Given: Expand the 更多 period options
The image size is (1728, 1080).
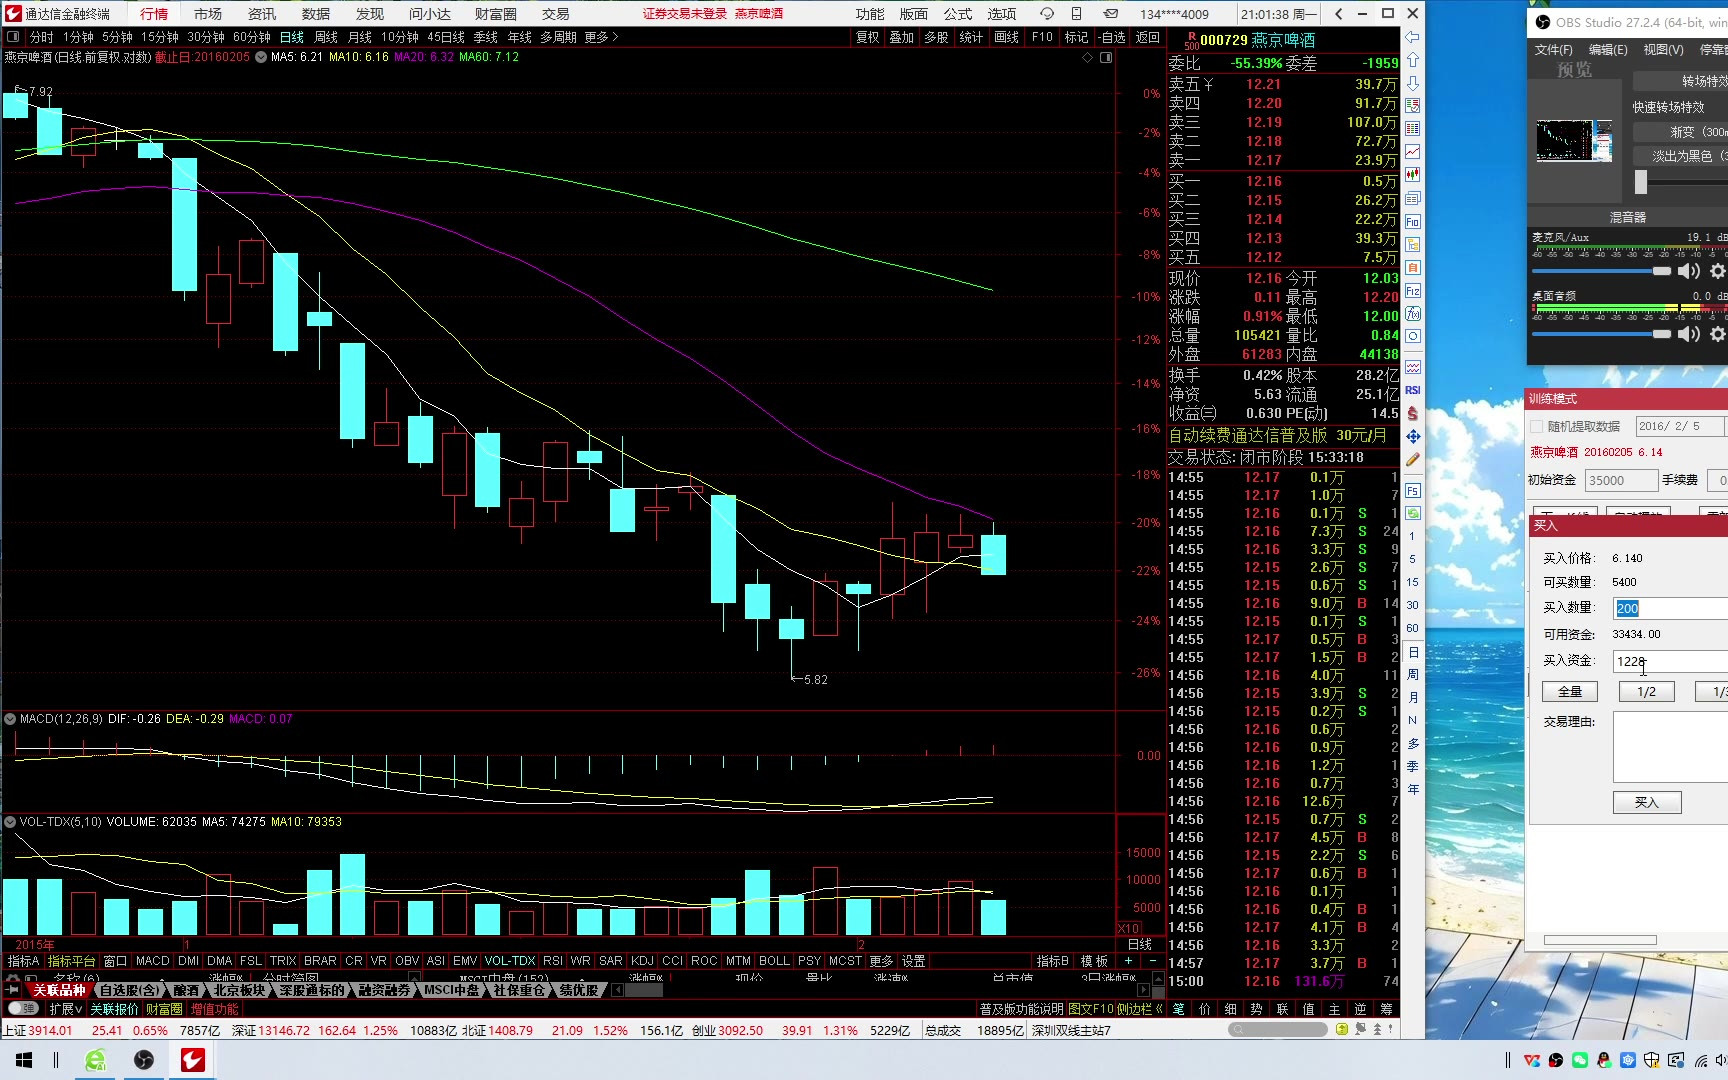Looking at the screenshot, I should tap(601, 37).
